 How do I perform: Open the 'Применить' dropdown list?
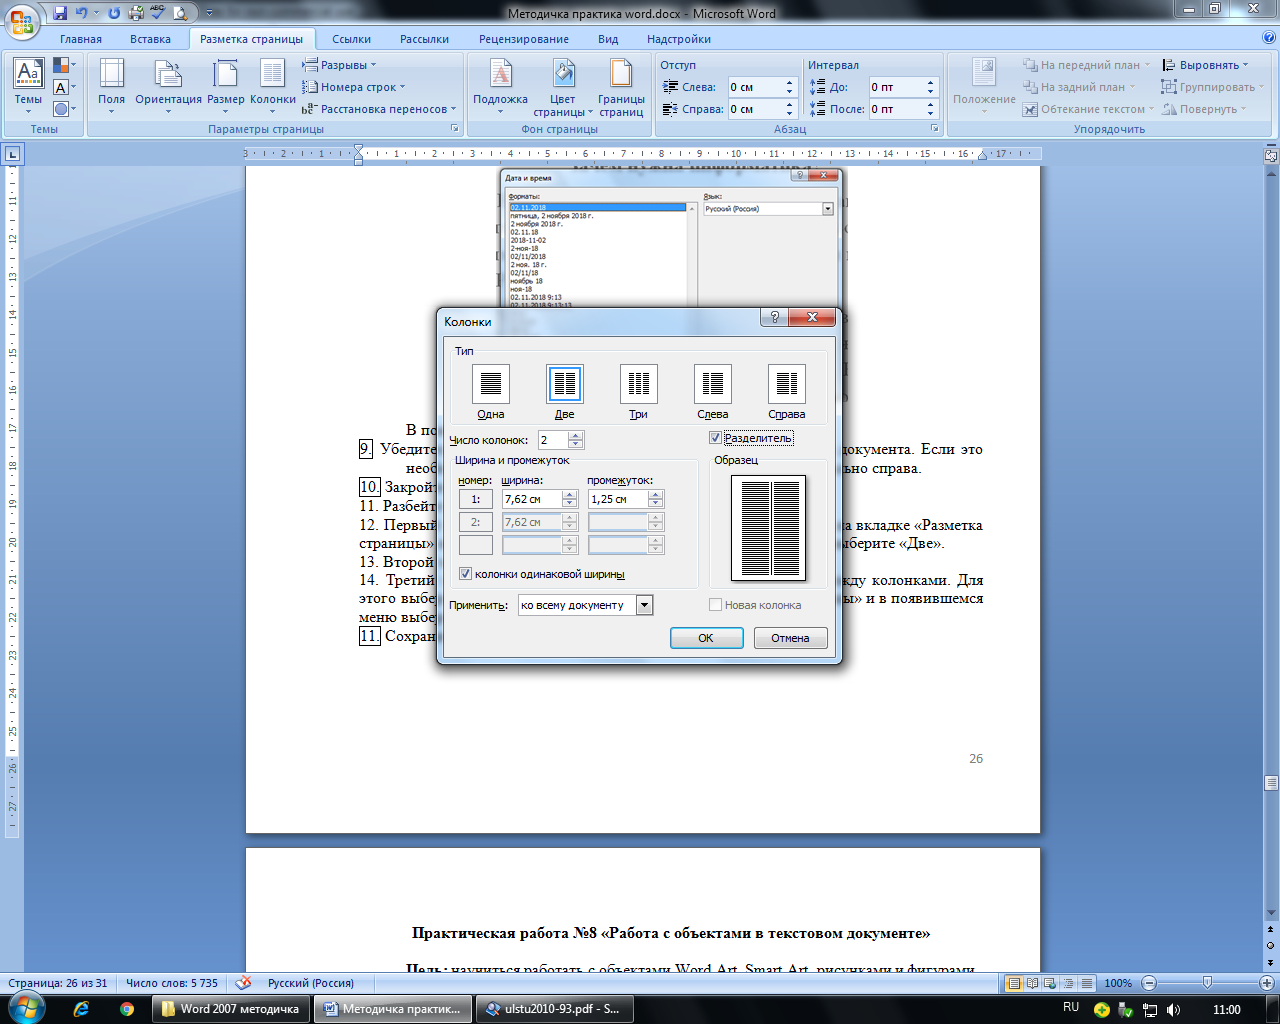click(644, 605)
